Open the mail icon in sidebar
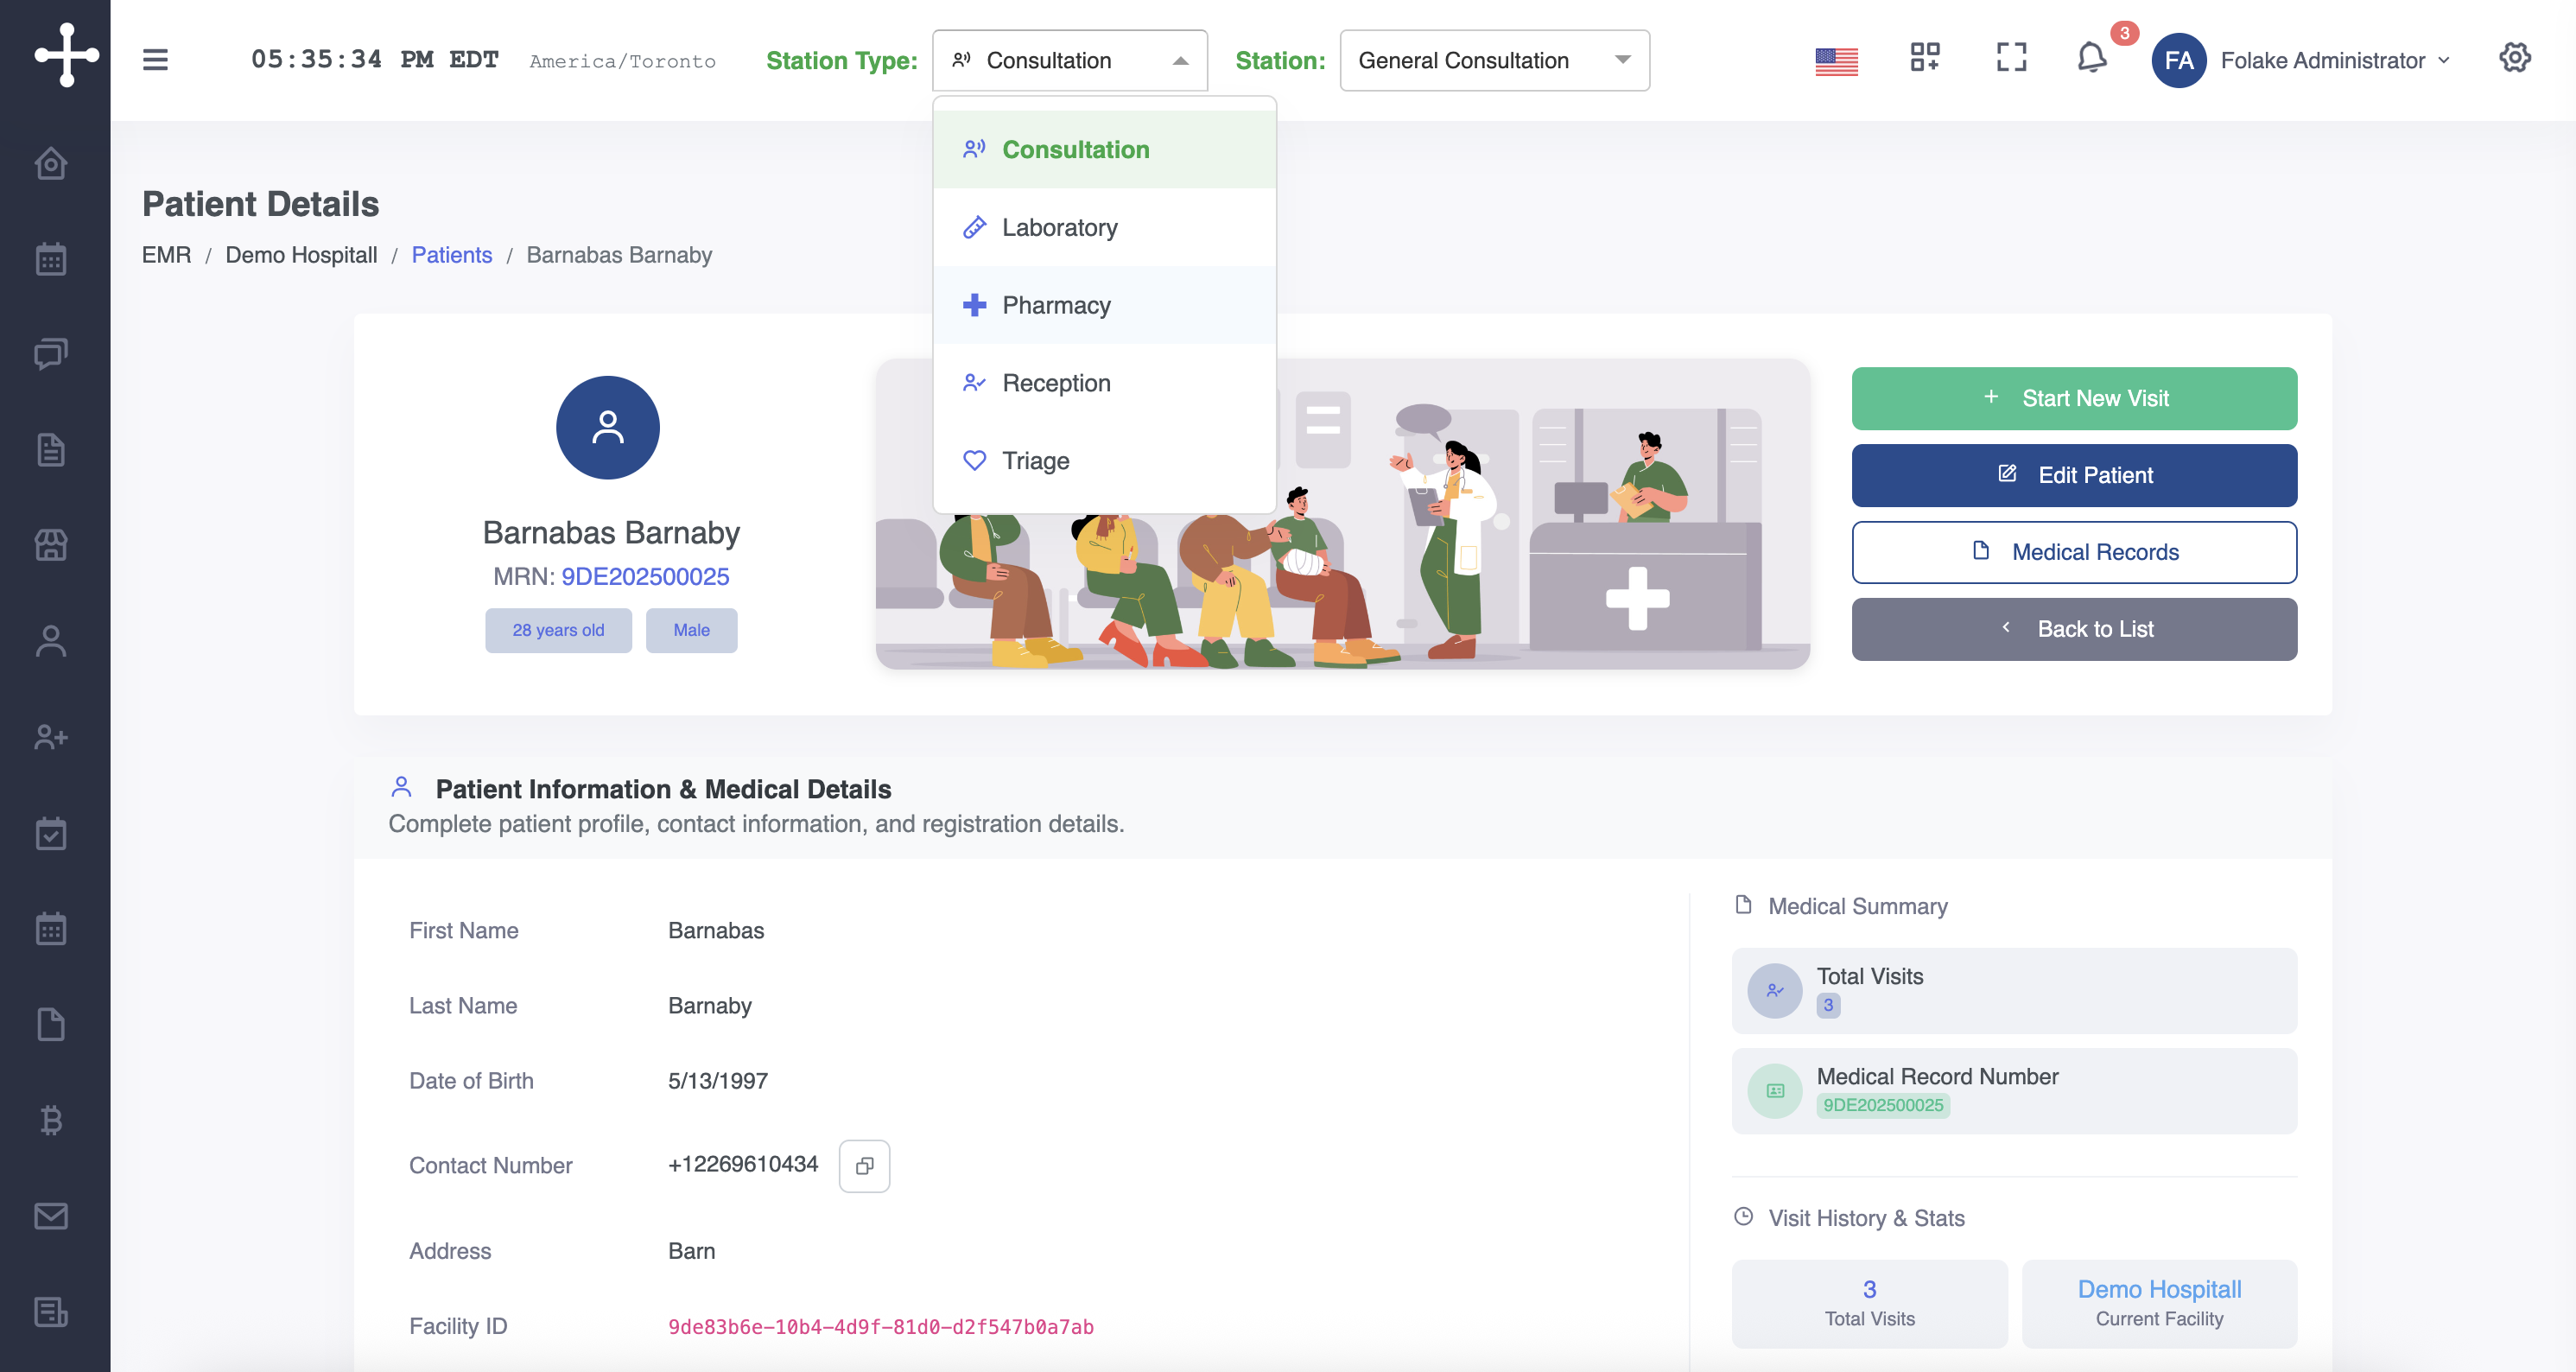The height and width of the screenshot is (1372, 2576). pos(51,1215)
